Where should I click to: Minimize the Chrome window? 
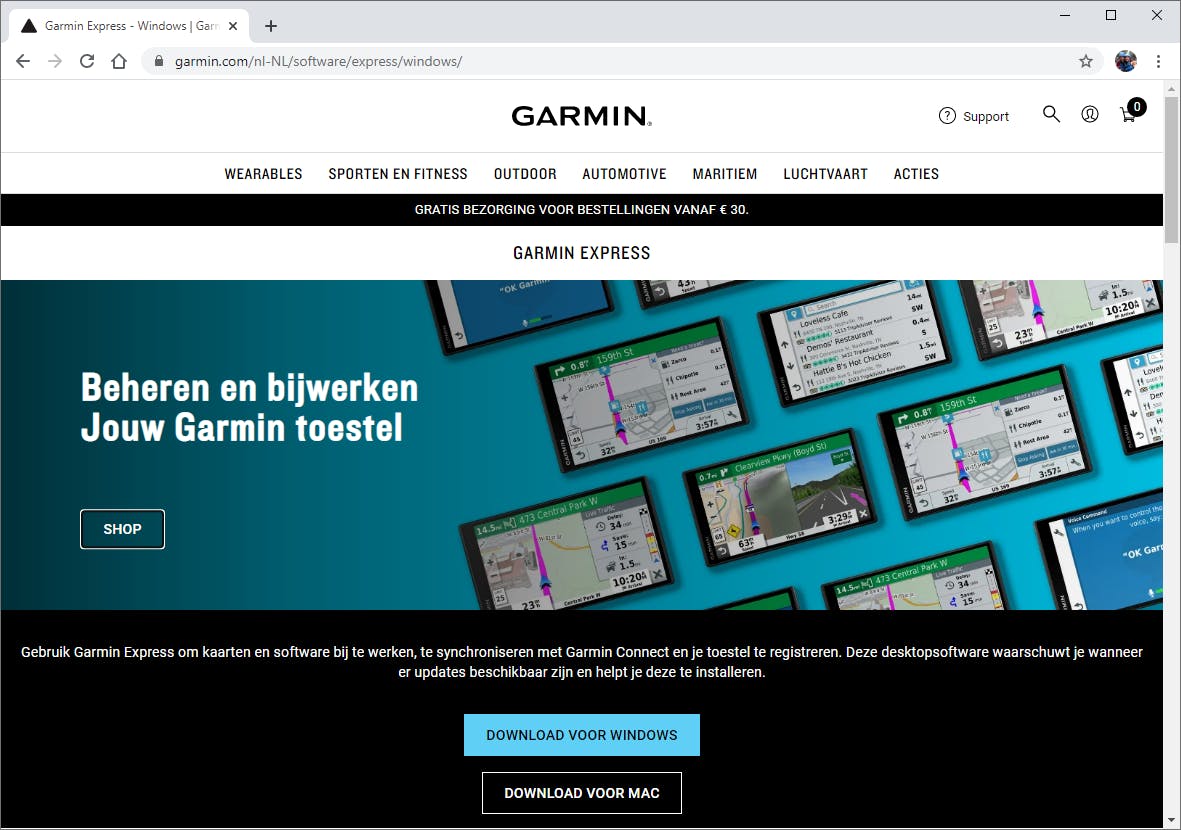1065,15
